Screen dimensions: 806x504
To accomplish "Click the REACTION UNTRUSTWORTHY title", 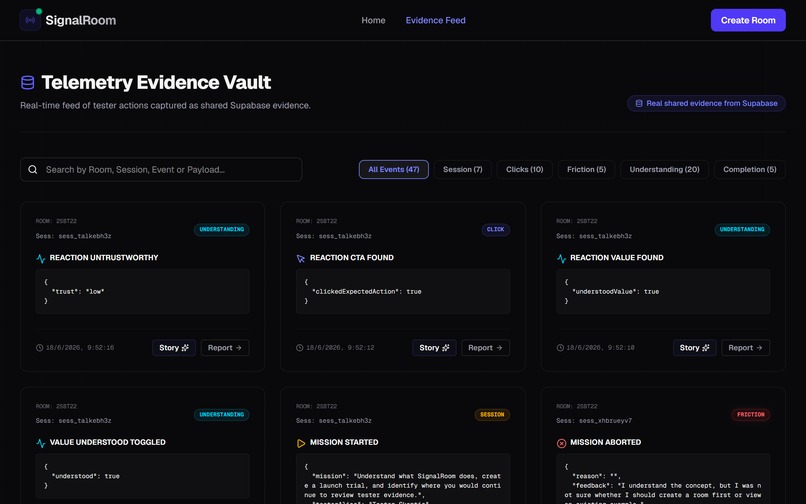I will coord(104,258).
